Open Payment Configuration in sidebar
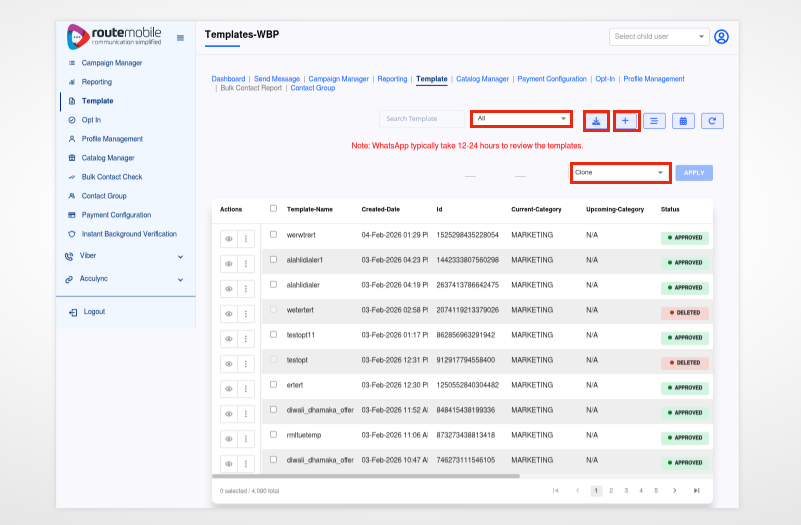 (116, 215)
